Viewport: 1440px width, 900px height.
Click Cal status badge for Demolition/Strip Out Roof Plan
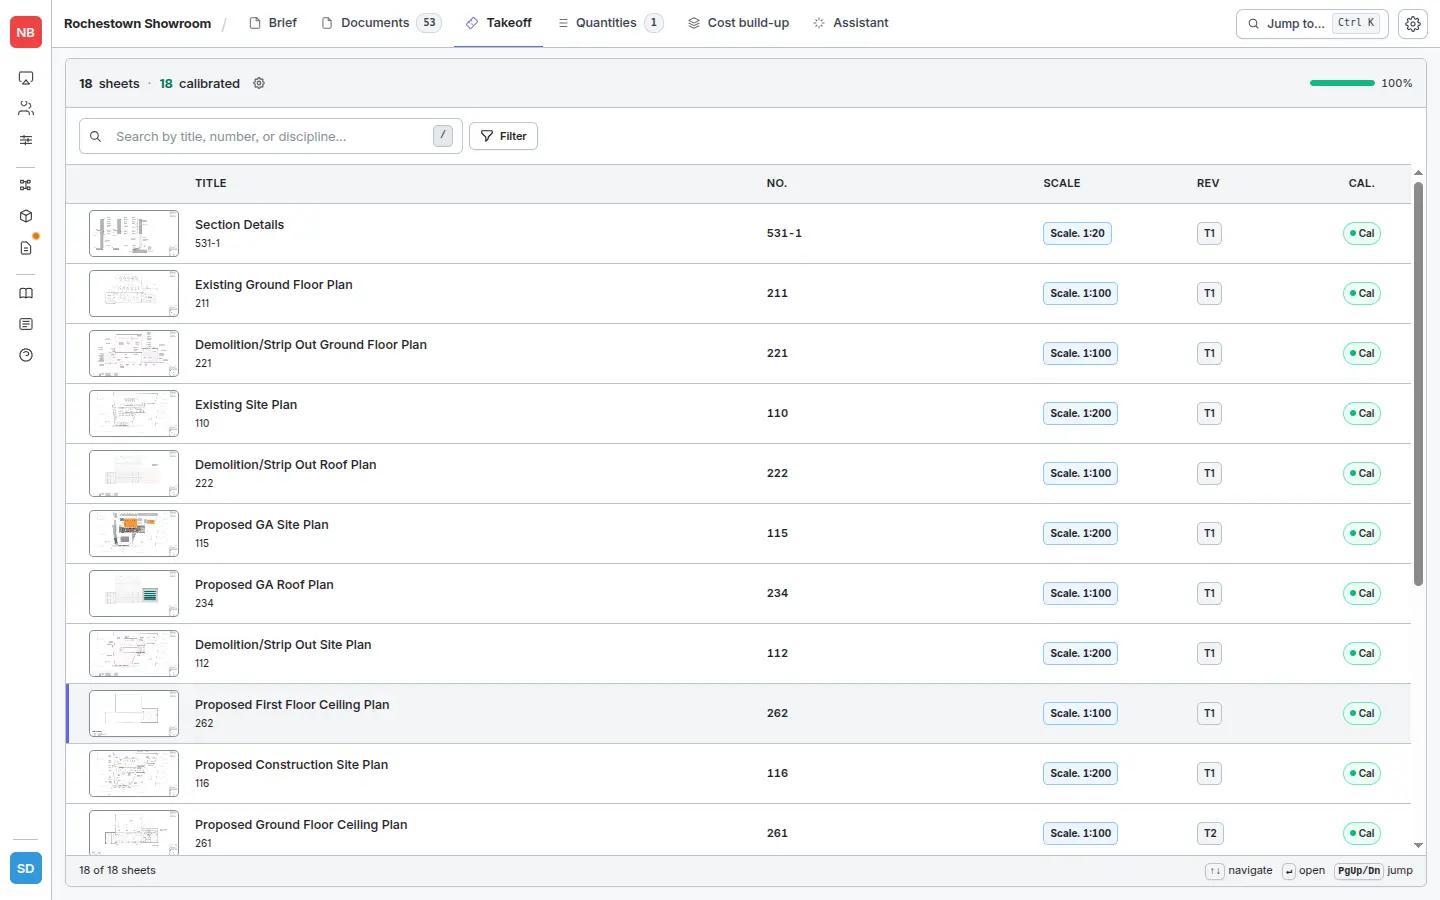[x=1361, y=473]
